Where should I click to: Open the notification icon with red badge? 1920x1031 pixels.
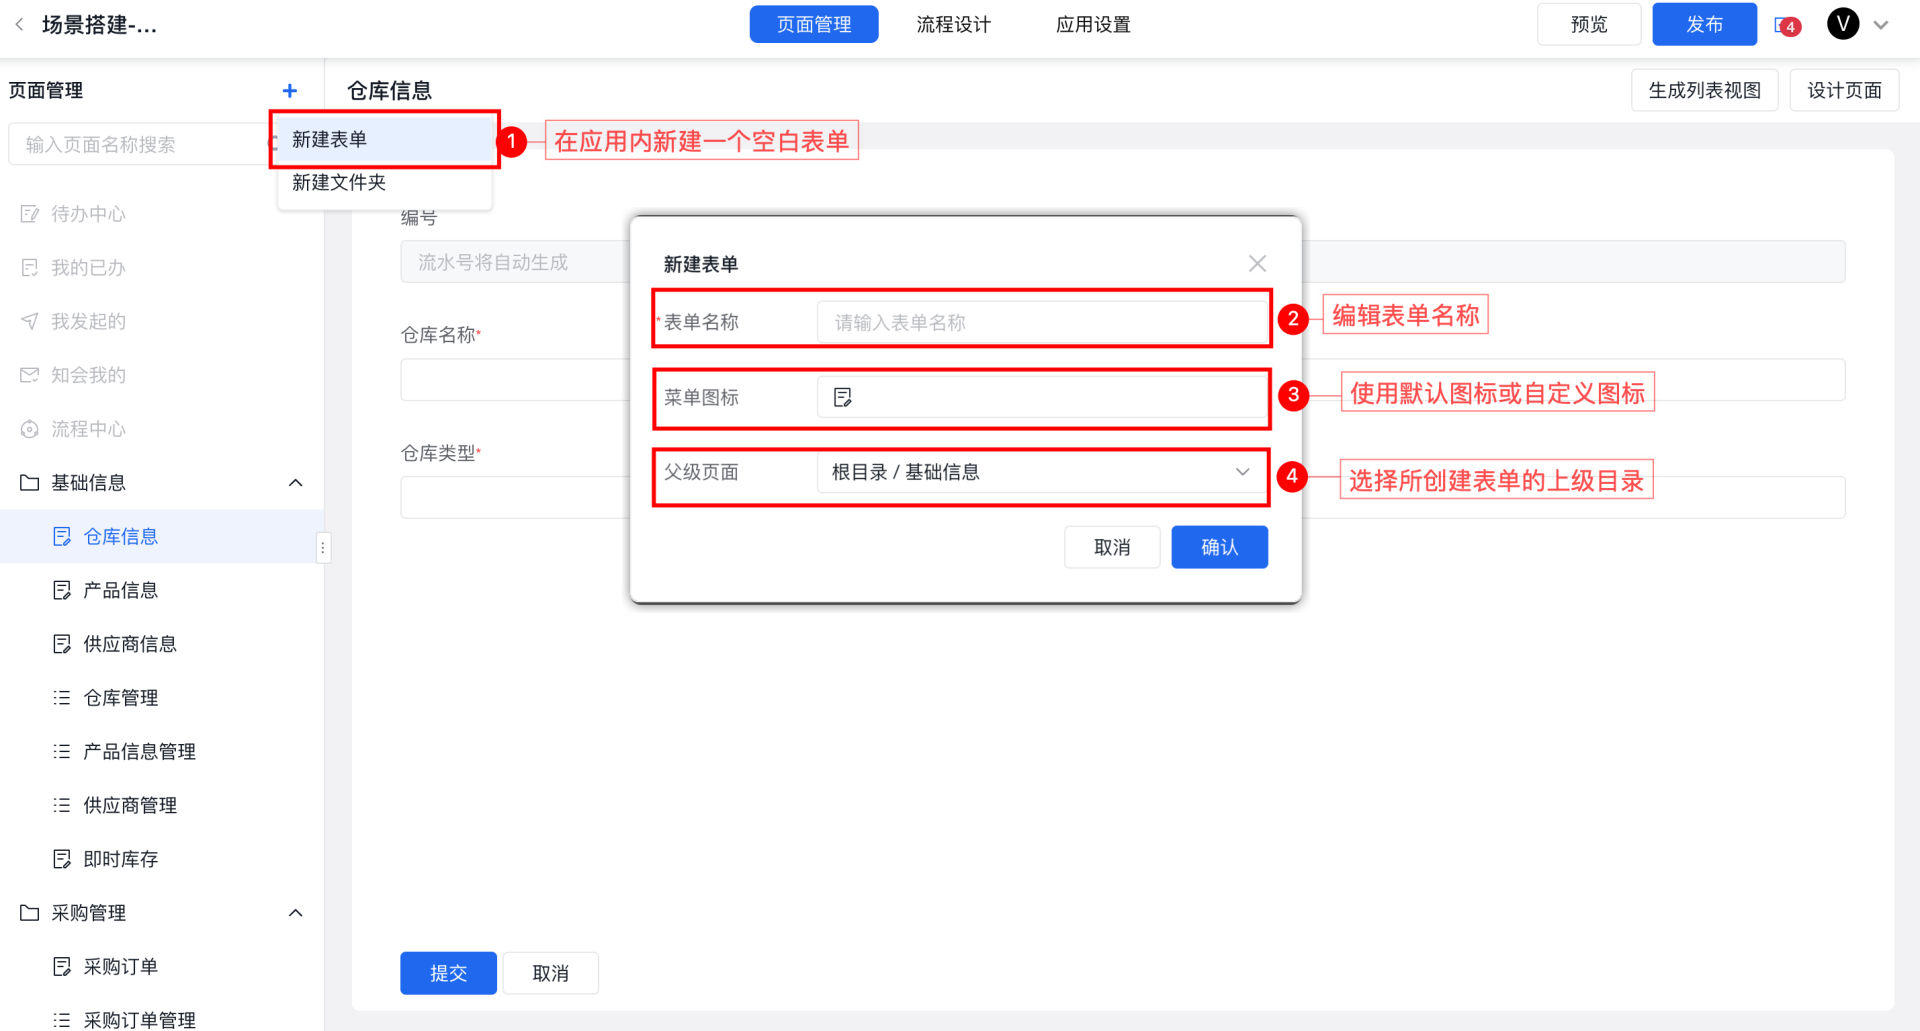(x=1786, y=26)
